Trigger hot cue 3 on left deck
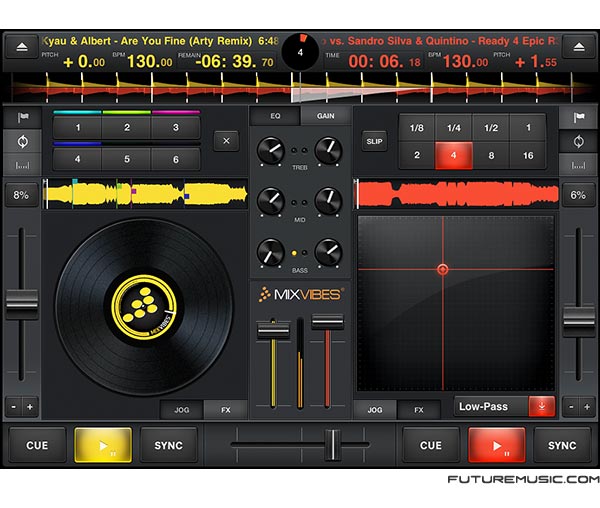Screen dimensions: 600x508 point(176,127)
